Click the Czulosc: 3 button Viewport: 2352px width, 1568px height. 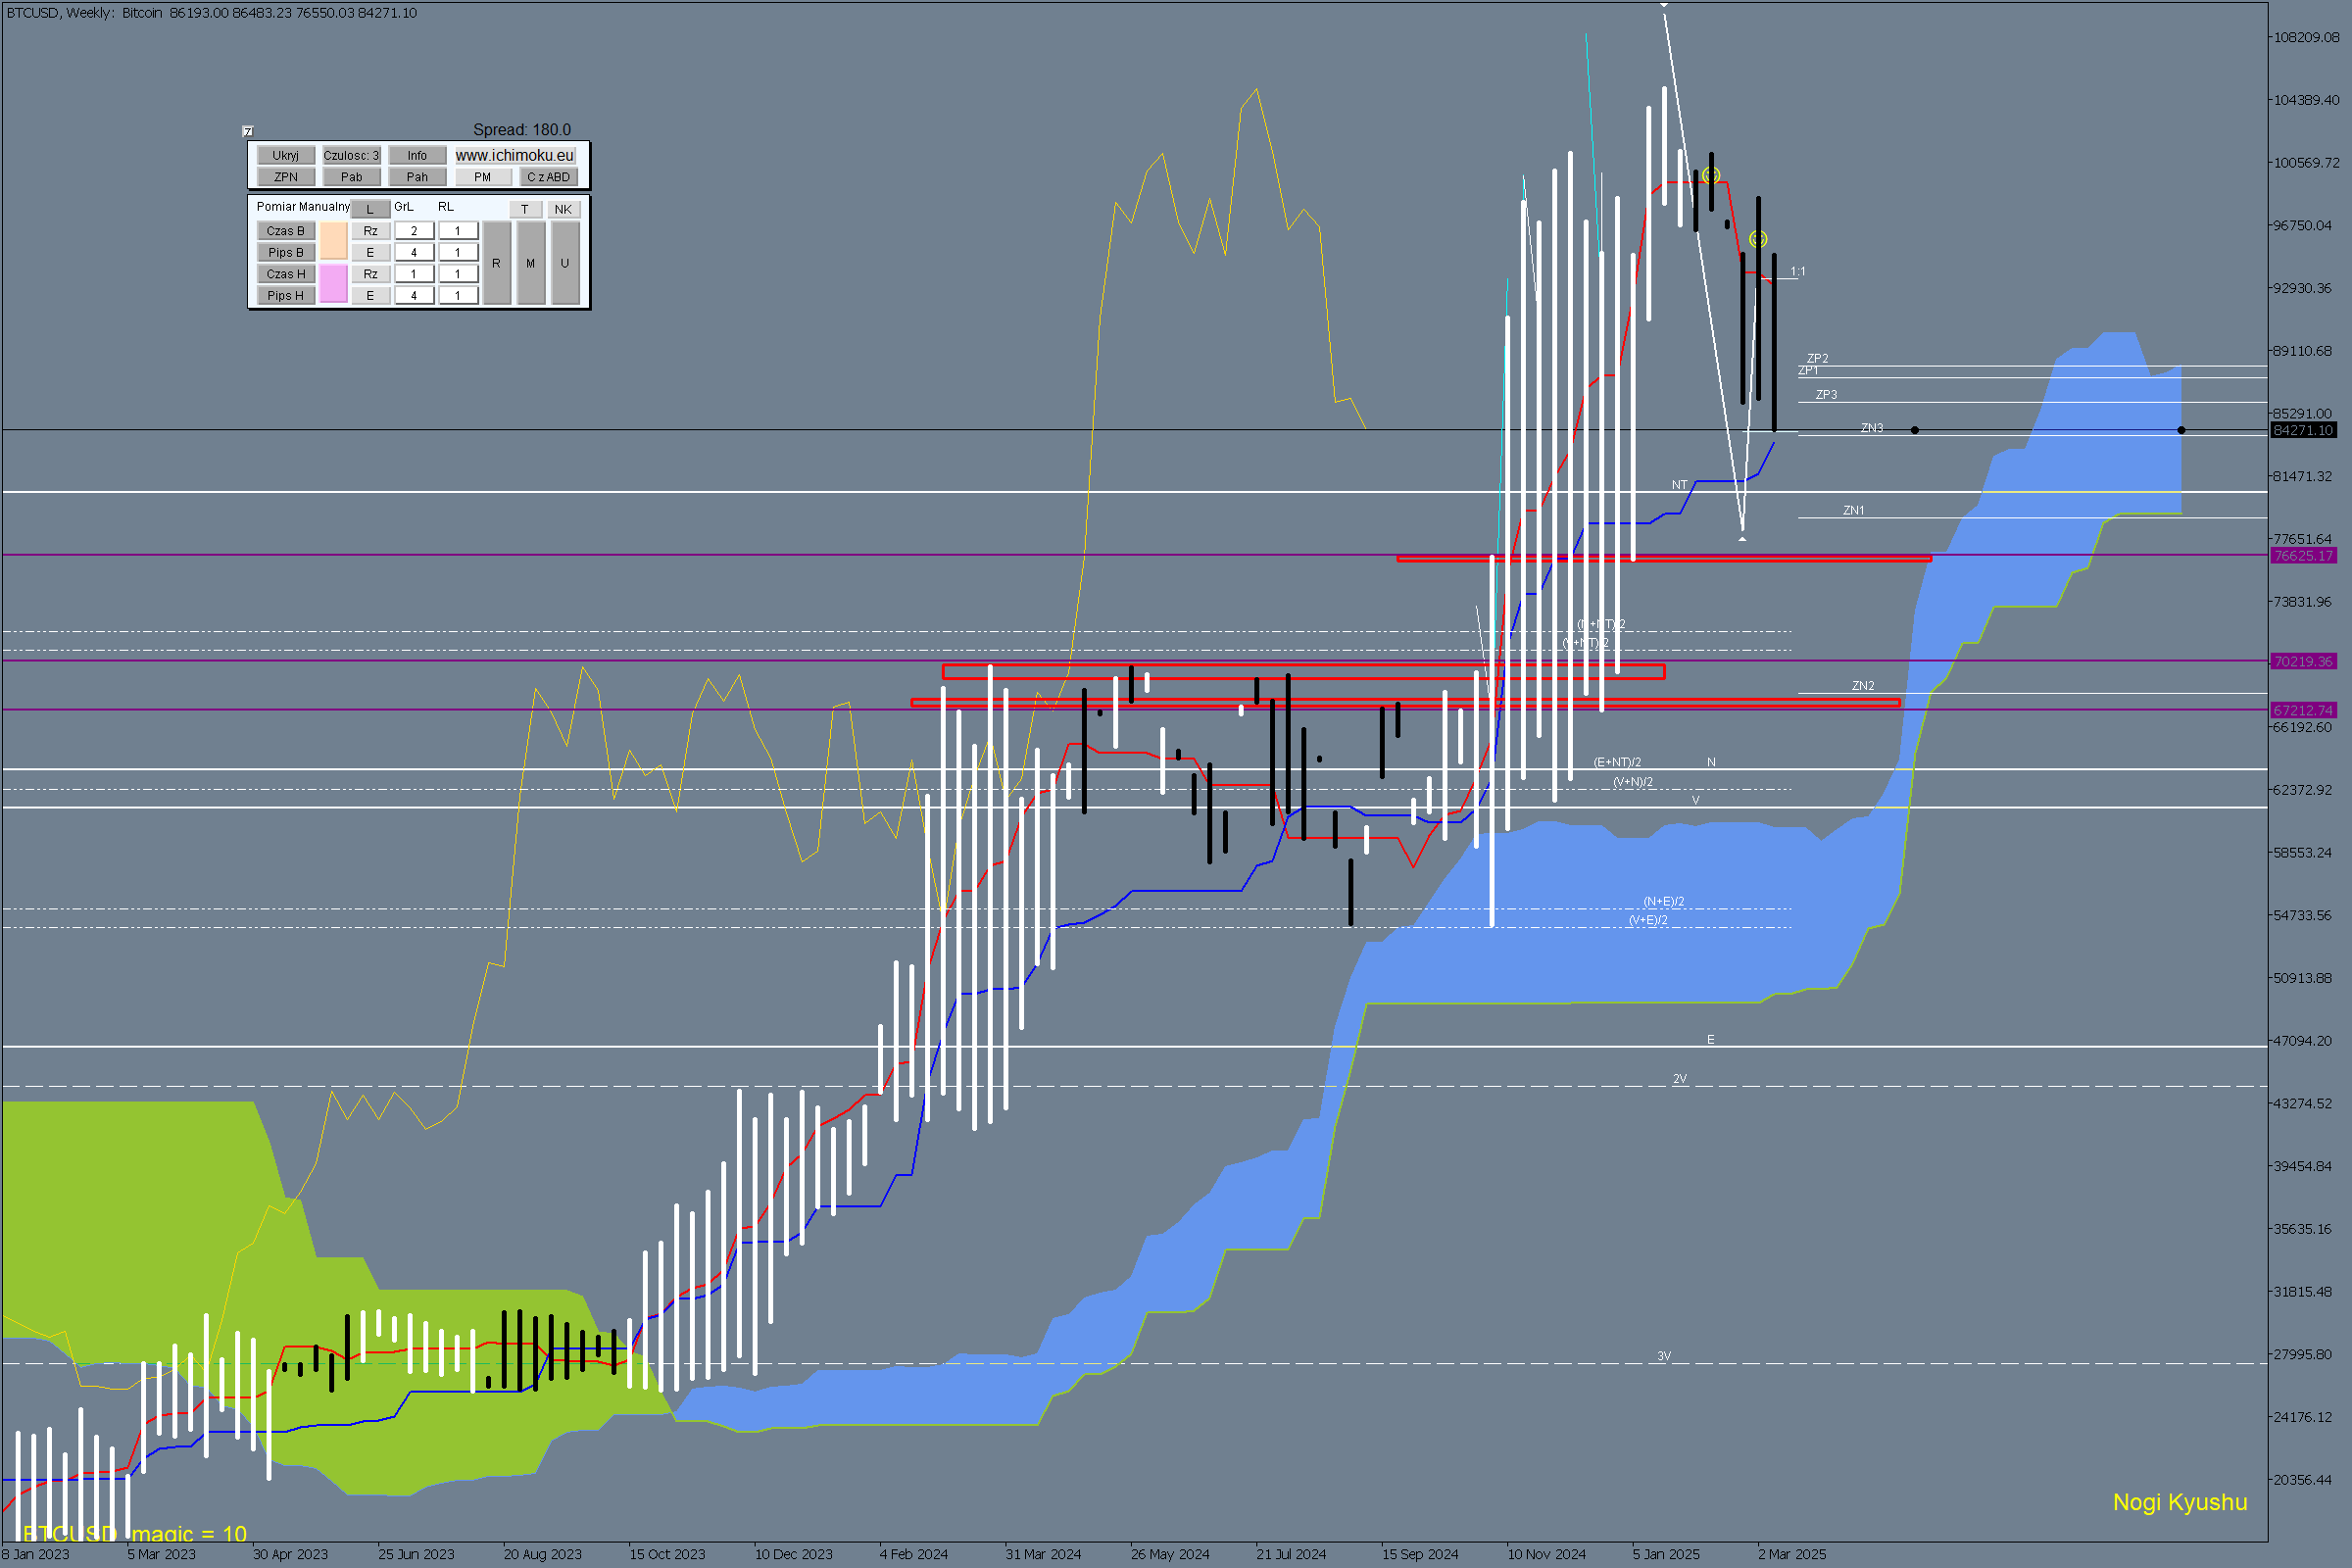351,155
